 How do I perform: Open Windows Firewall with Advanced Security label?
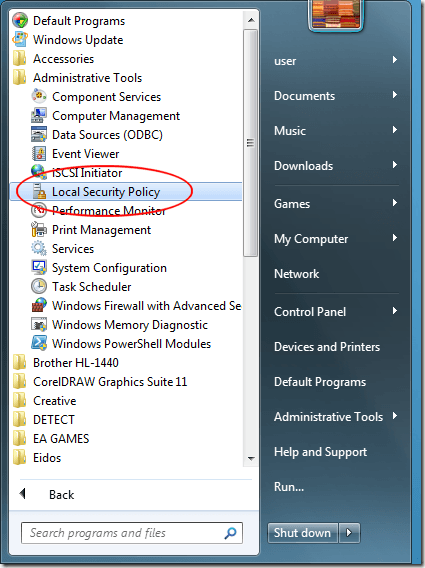click(x=146, y=306)
